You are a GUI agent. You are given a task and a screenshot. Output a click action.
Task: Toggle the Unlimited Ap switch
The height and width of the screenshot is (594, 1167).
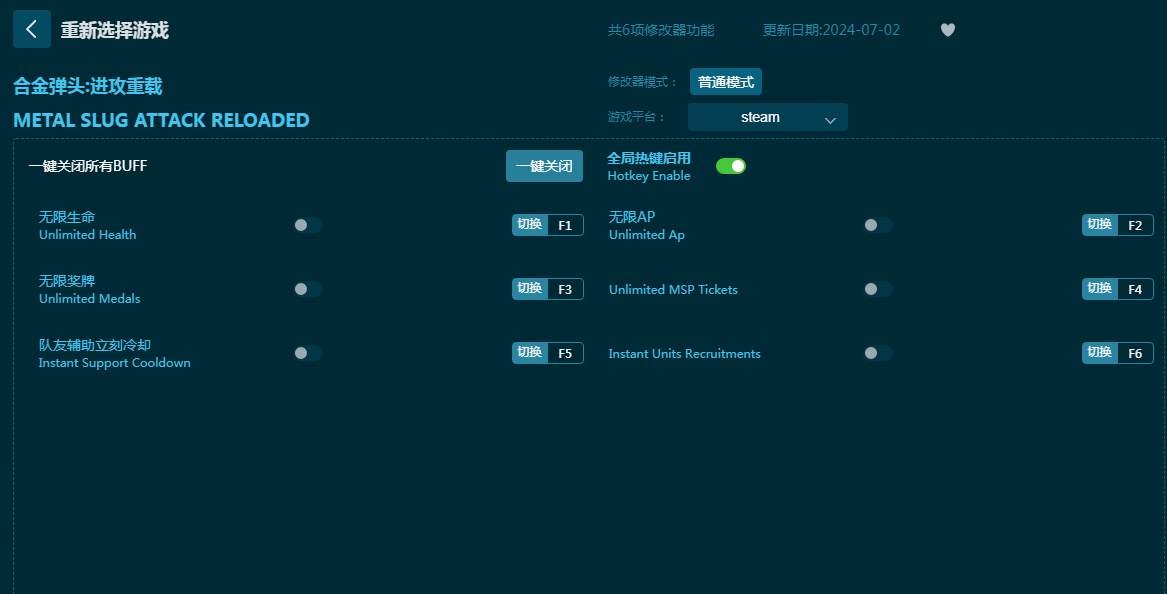[x=877, y=225]
